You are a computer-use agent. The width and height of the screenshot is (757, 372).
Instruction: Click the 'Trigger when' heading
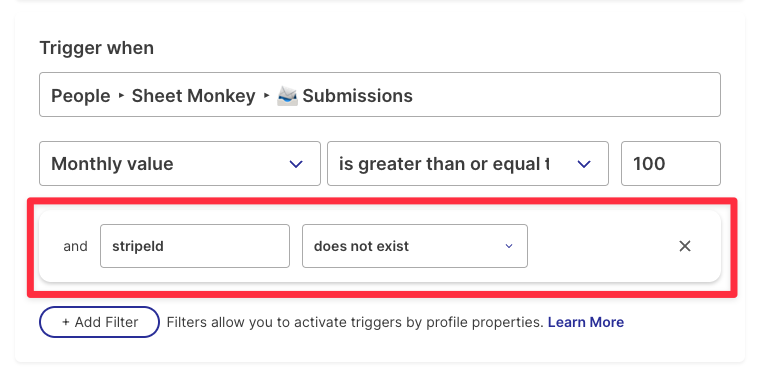[x=97, y=48]
